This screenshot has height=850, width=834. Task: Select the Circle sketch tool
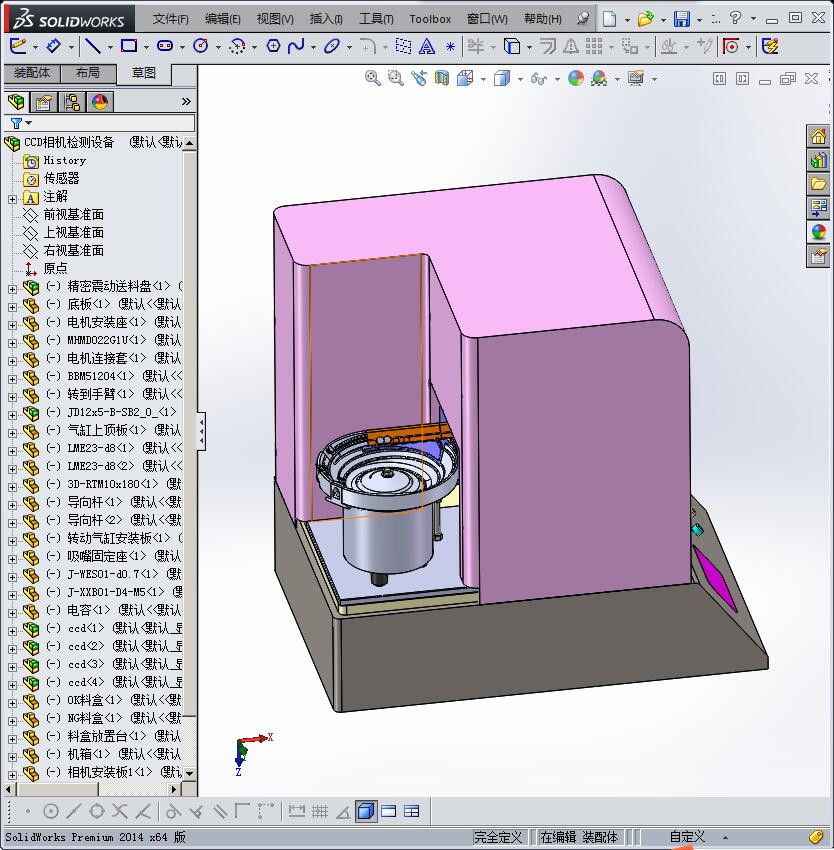201,46
